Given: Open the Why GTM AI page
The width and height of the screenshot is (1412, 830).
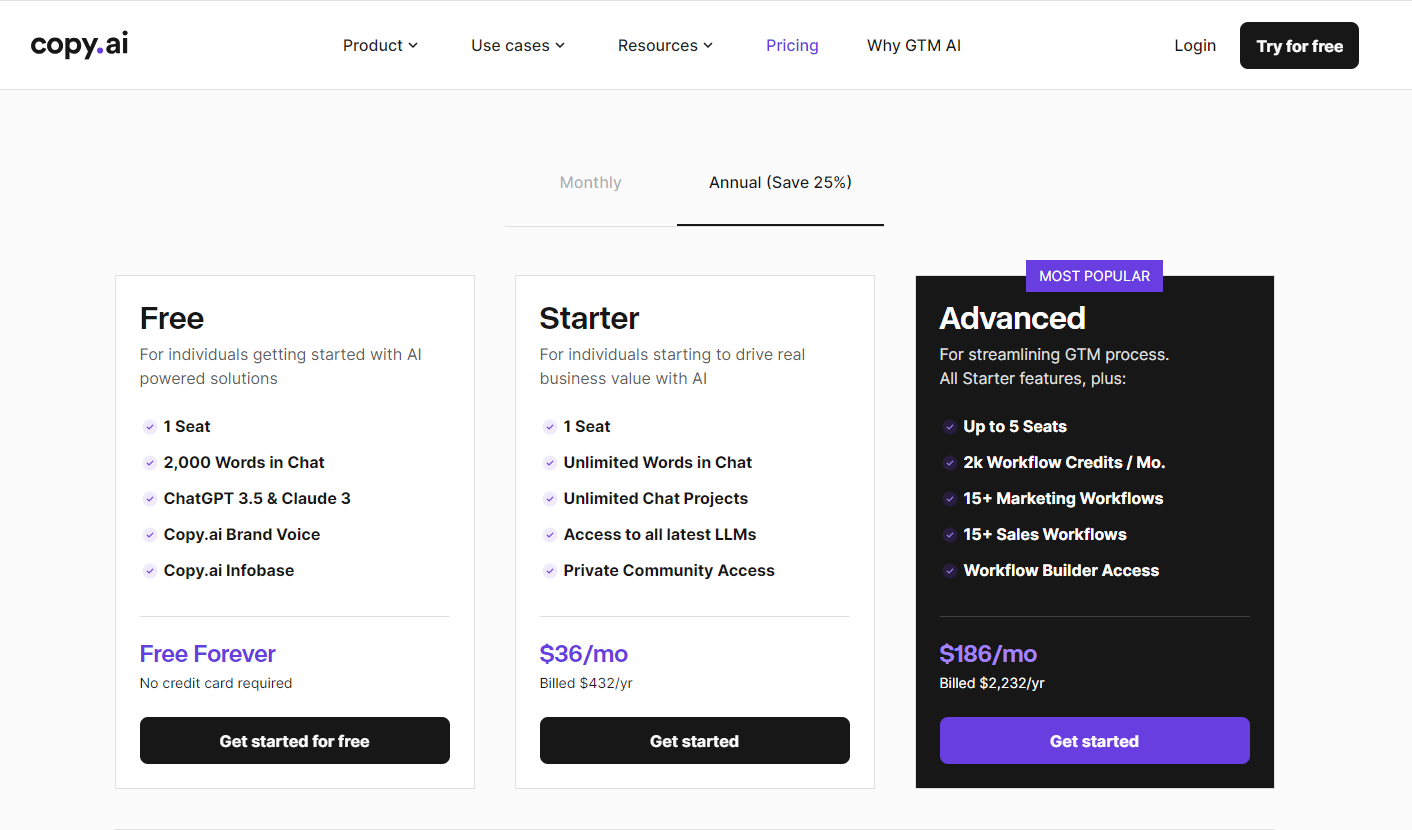Looking at the screenshot, I should pos(914,45).
